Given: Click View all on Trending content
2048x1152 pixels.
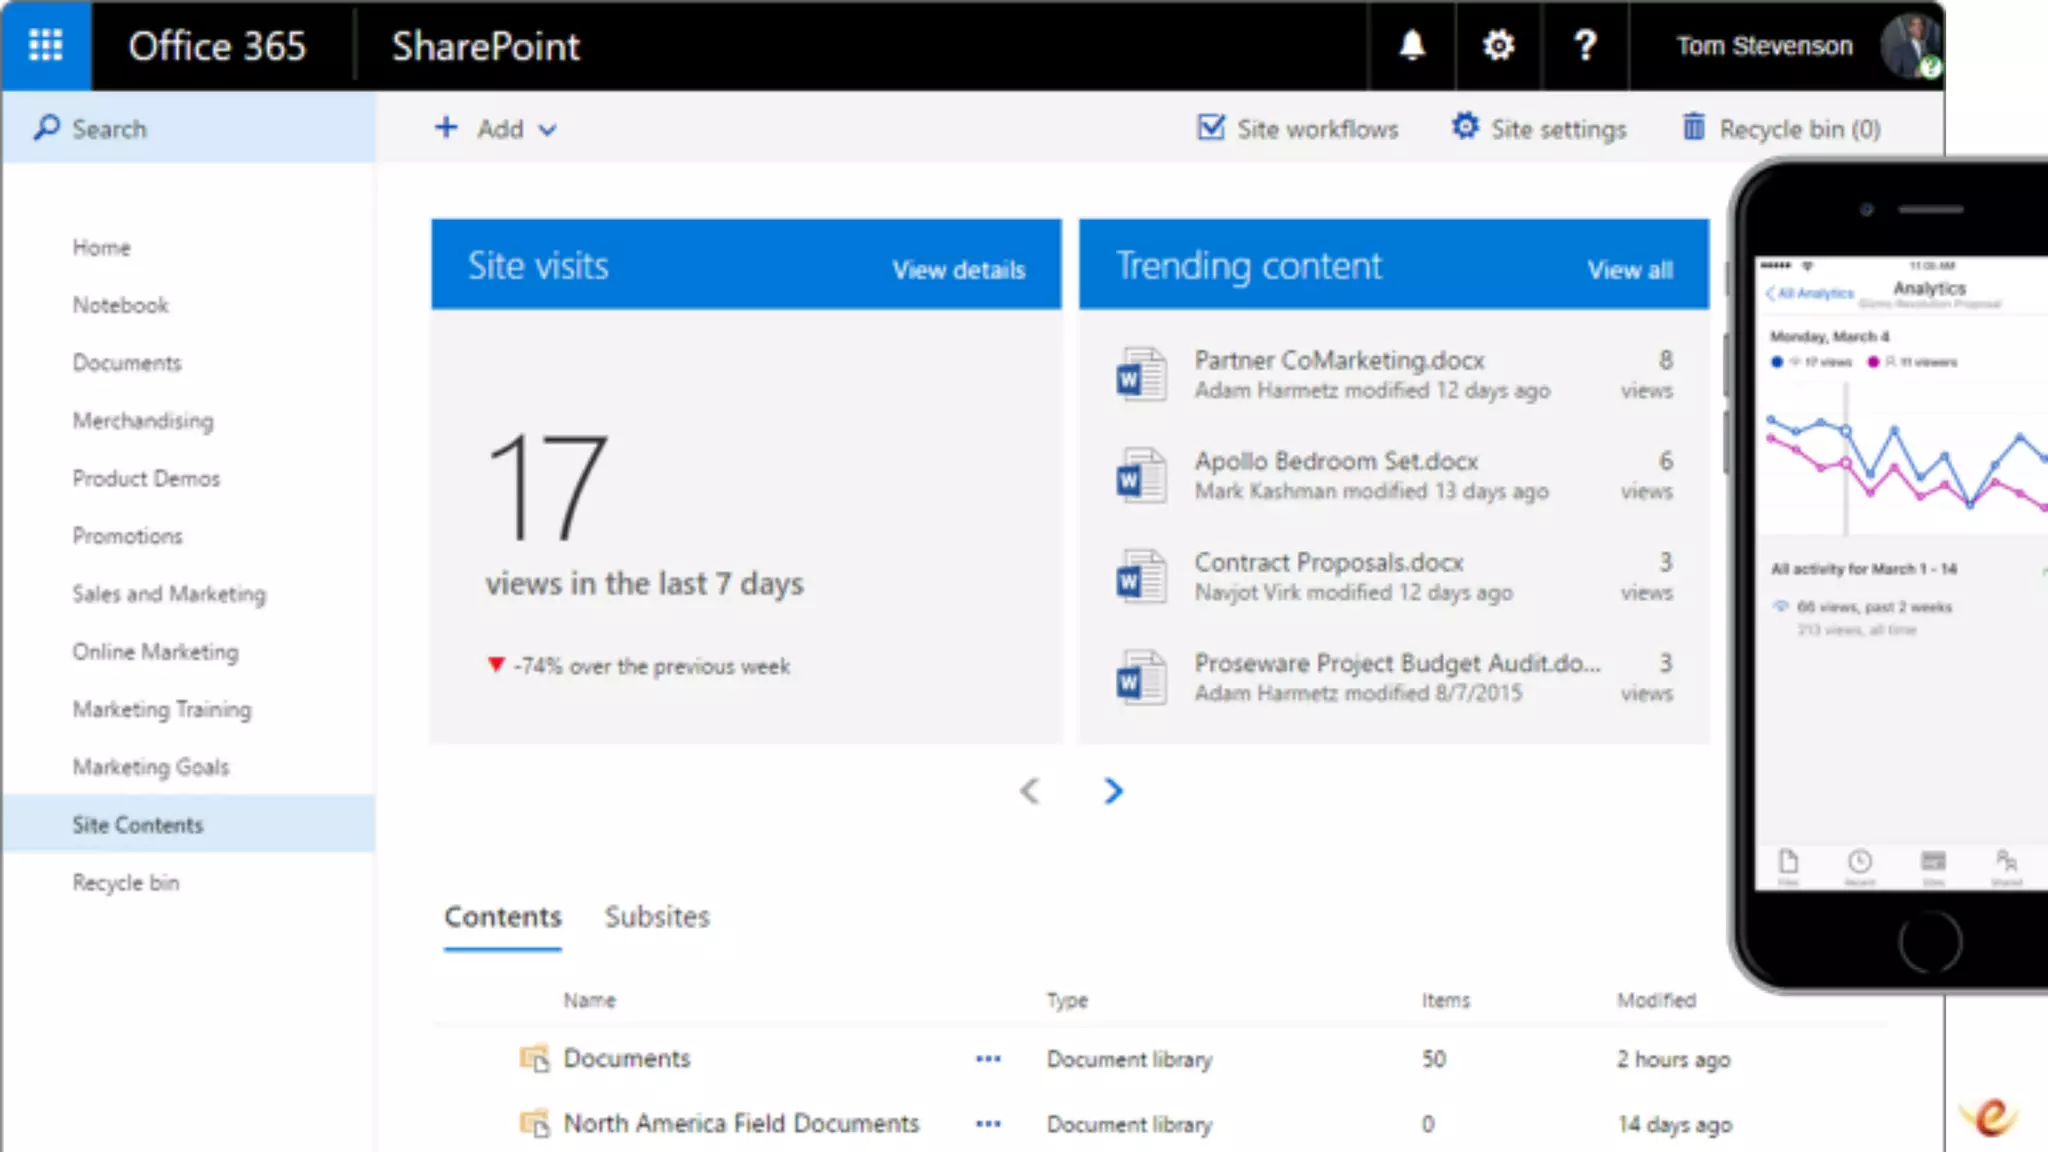Looking at the screenshot, I should coord(1629,270).
